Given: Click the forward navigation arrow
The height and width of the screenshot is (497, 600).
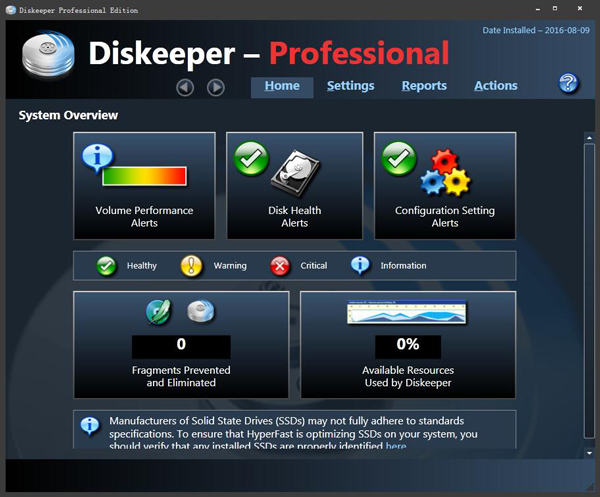Looking at the screenshot, I should click(216, 87).
